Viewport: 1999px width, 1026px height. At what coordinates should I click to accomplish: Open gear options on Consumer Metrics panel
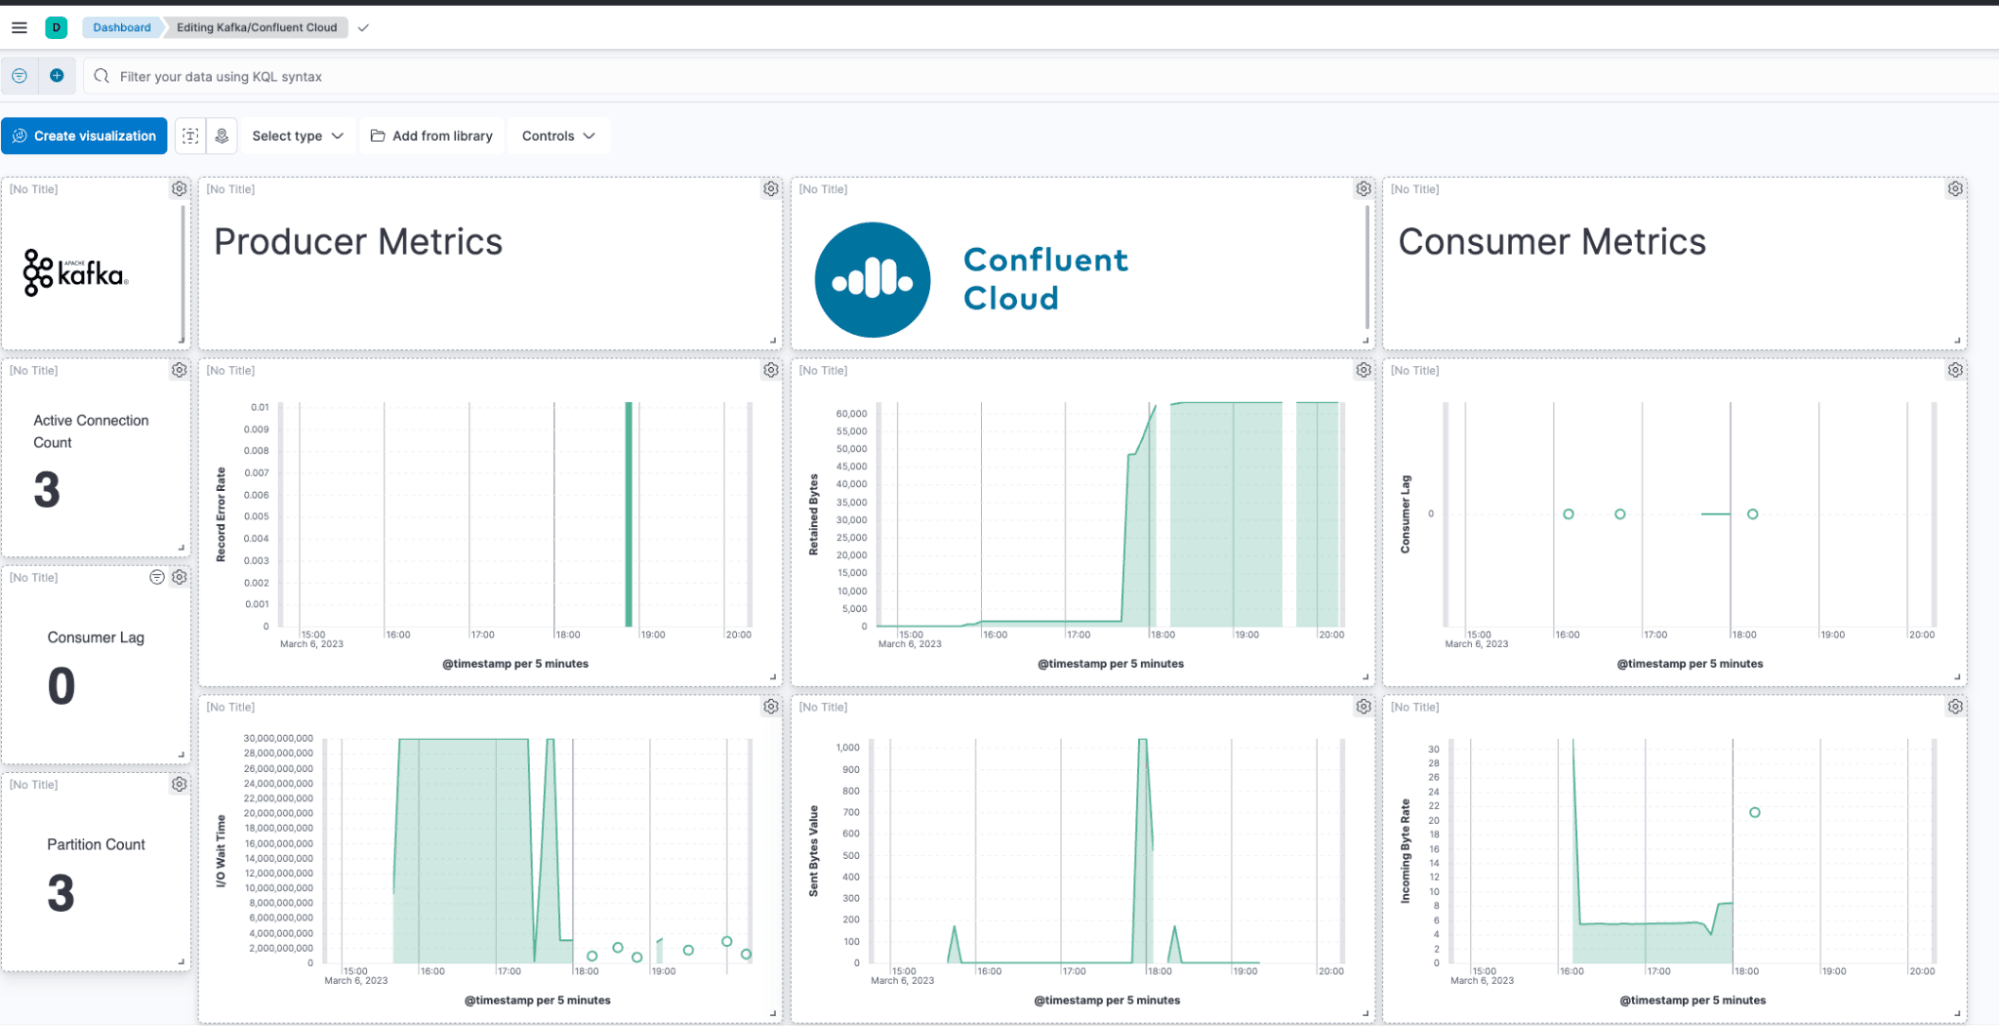pyautogui.click(x=1954, y=189)
